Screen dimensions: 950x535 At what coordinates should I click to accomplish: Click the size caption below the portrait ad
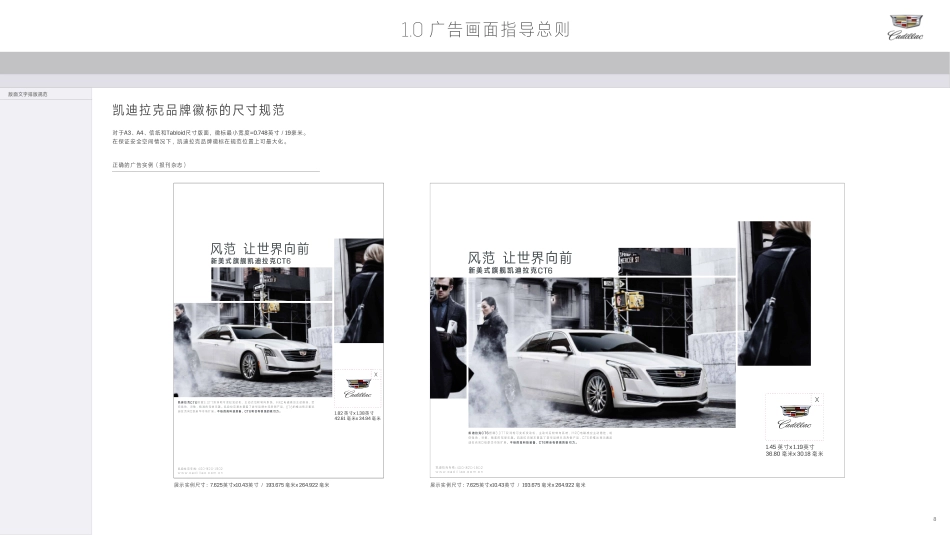click(x=251, y=485)
